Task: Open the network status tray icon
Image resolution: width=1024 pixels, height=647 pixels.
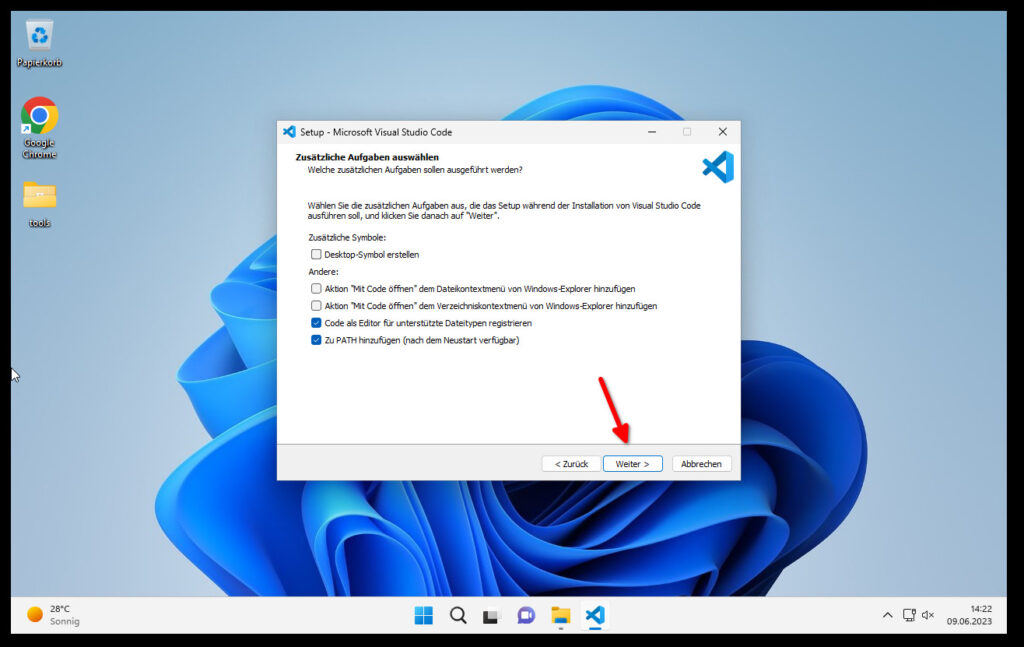Action: [908, 615]
